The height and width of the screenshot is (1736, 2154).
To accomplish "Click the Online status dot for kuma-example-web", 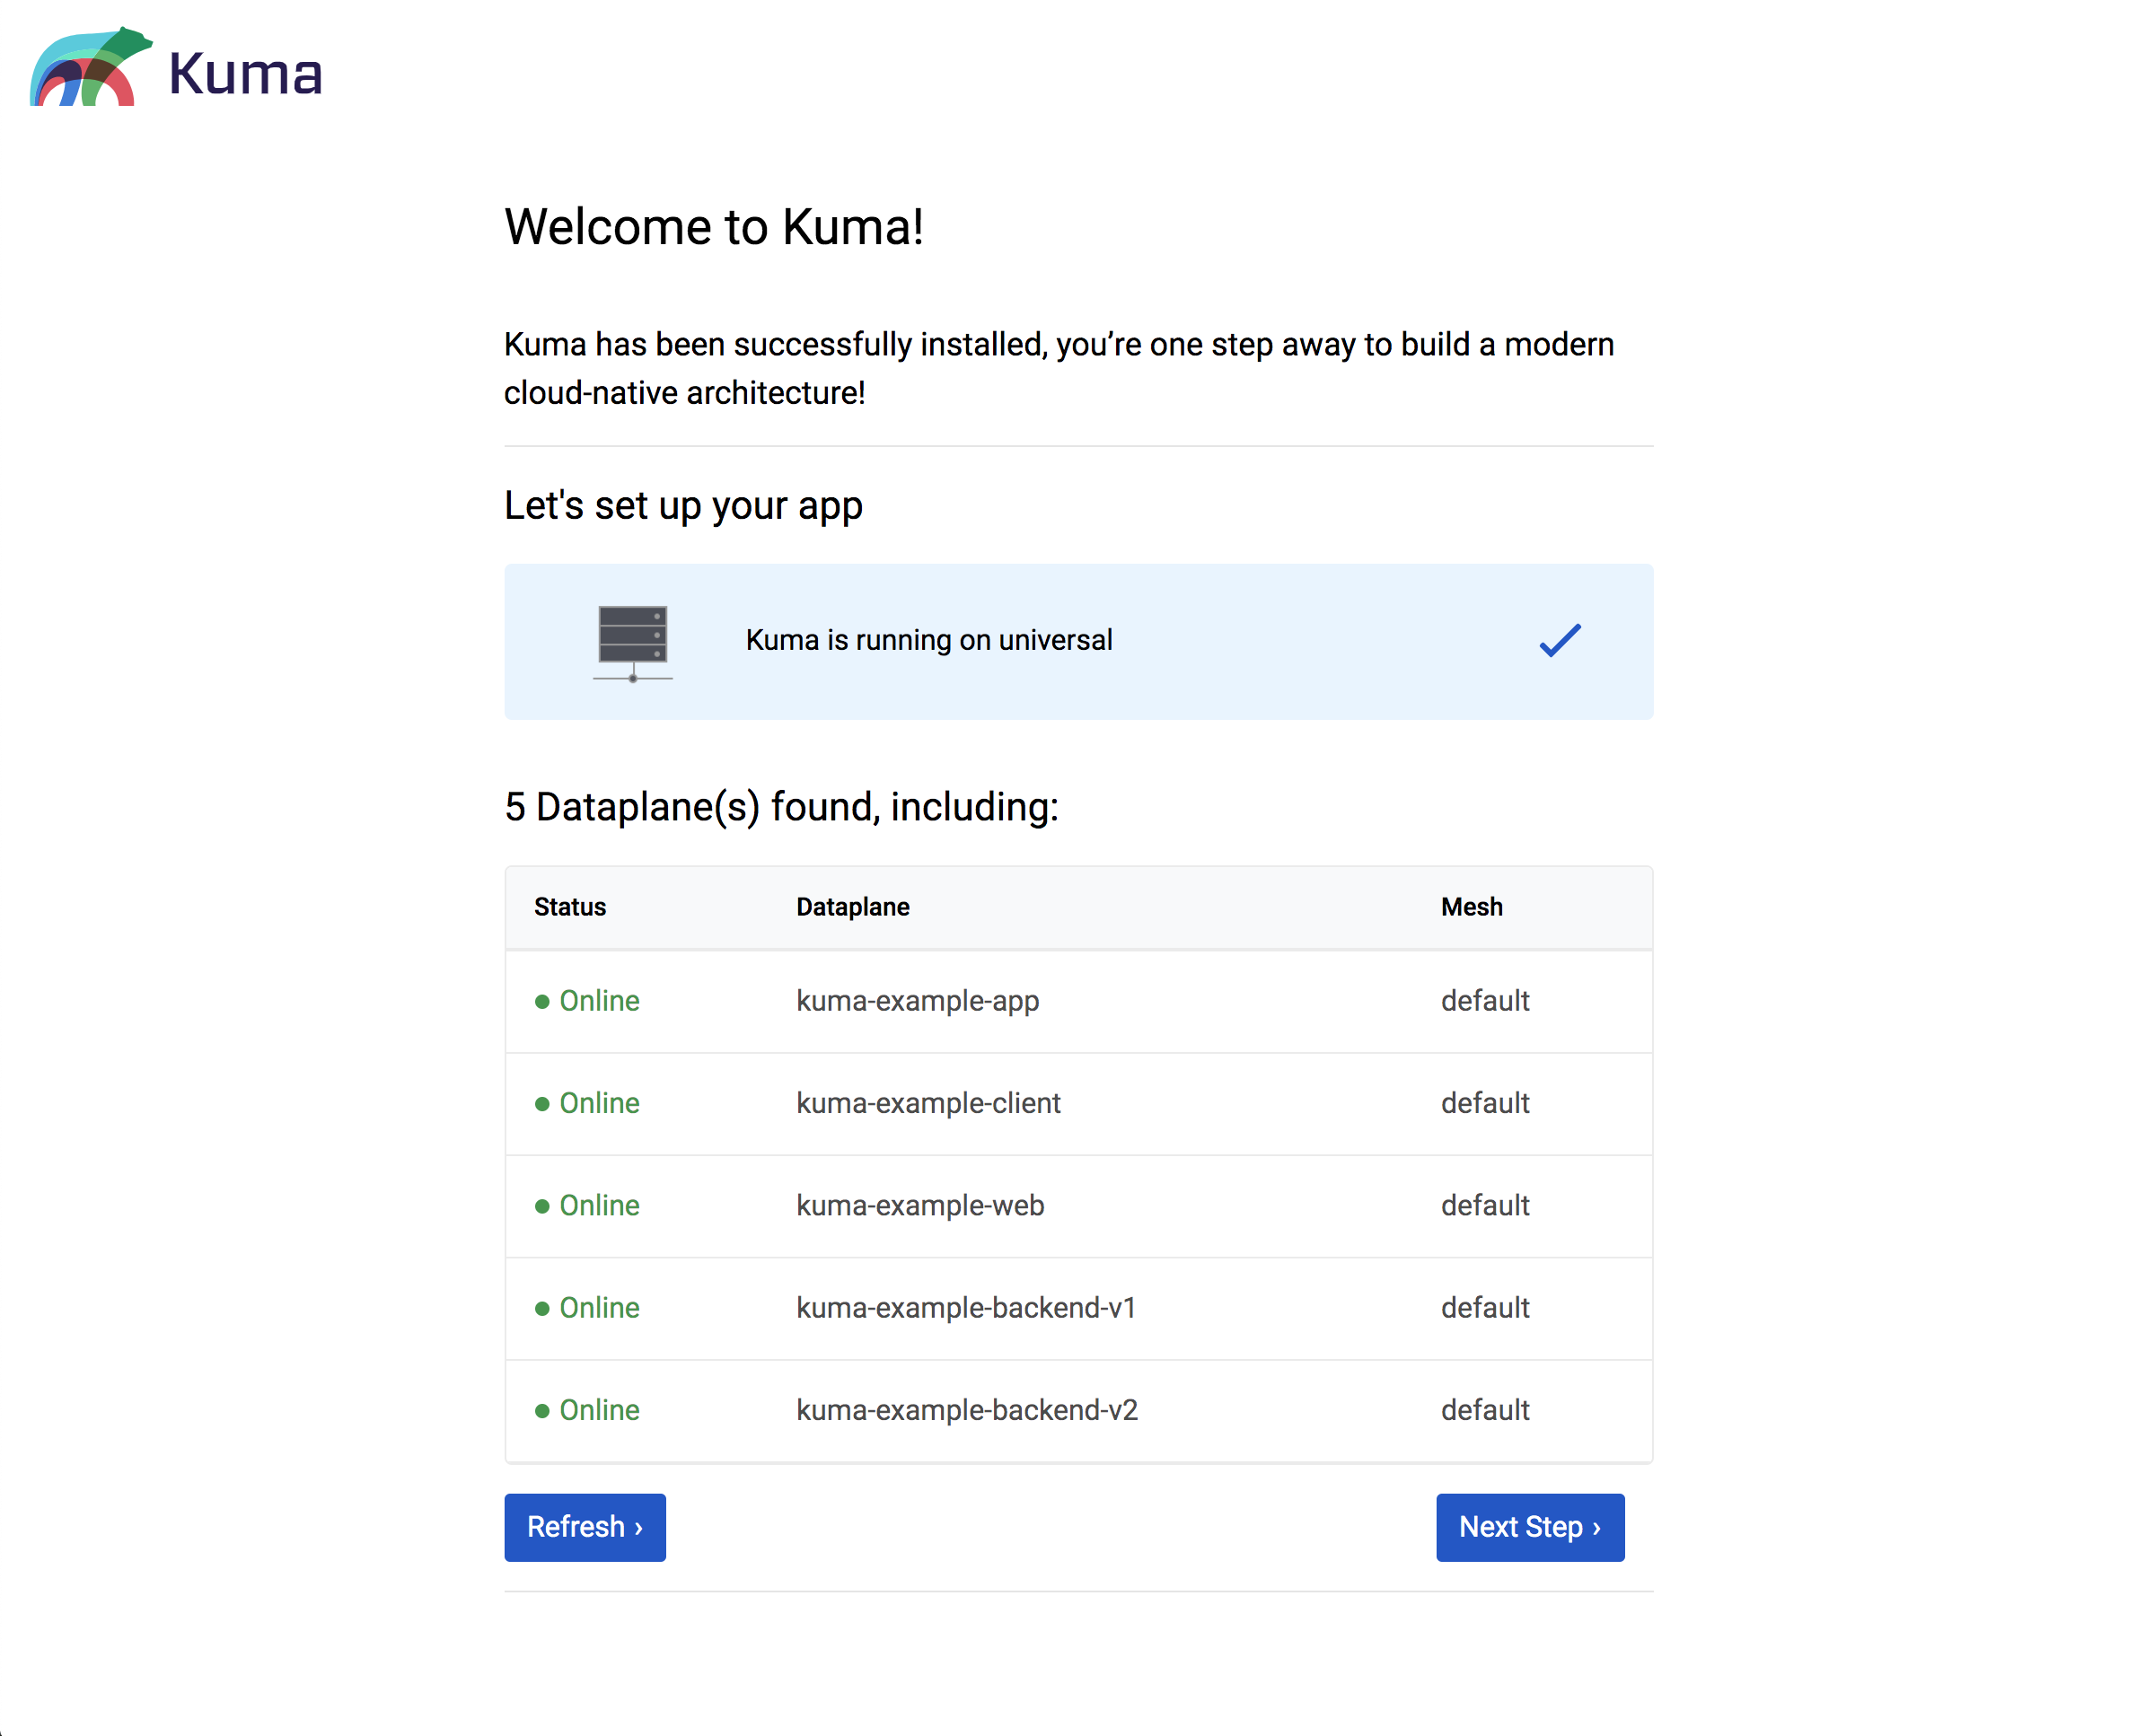I will tap(543, 1206).
